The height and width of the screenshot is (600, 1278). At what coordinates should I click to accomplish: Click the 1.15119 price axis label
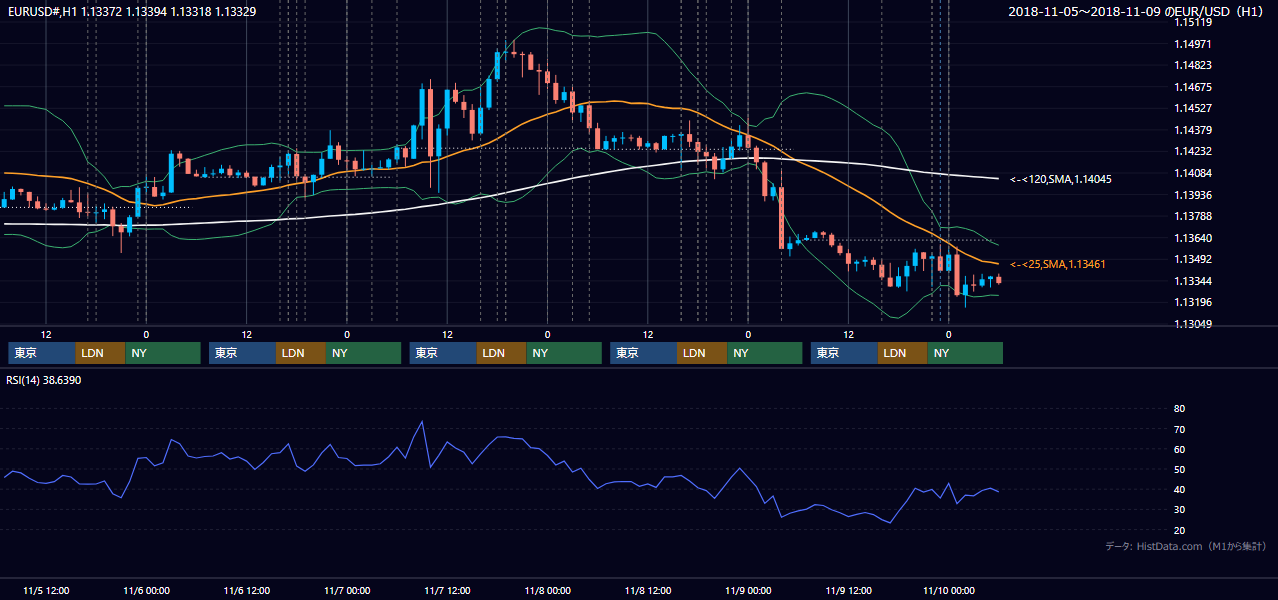1193,22
